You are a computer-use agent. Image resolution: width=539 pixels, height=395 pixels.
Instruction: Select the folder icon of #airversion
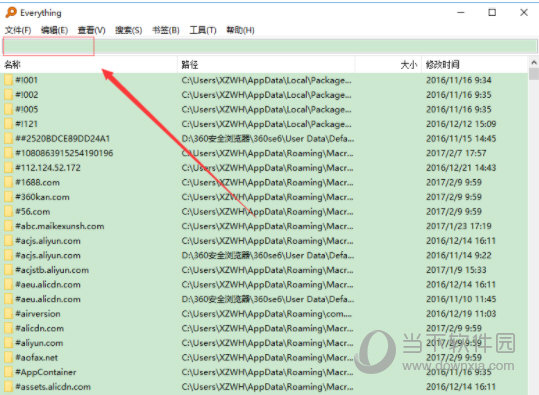[9, 314]
